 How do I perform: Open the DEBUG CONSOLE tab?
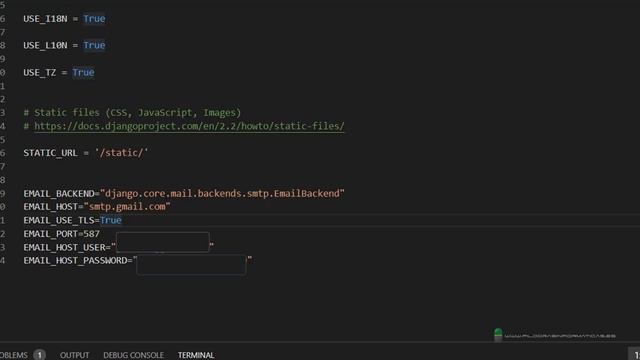click(x=133, y=355)
